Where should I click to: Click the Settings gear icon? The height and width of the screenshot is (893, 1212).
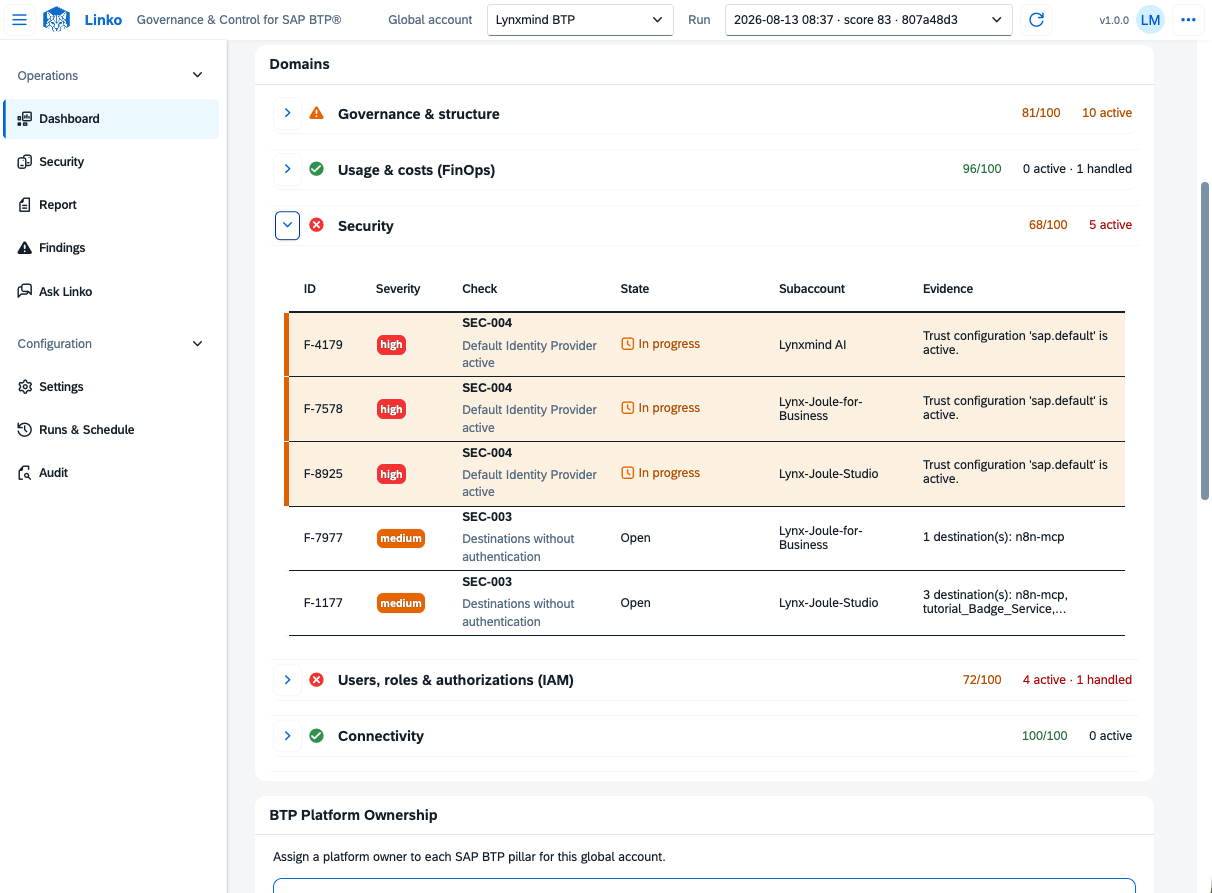(25, 386)
